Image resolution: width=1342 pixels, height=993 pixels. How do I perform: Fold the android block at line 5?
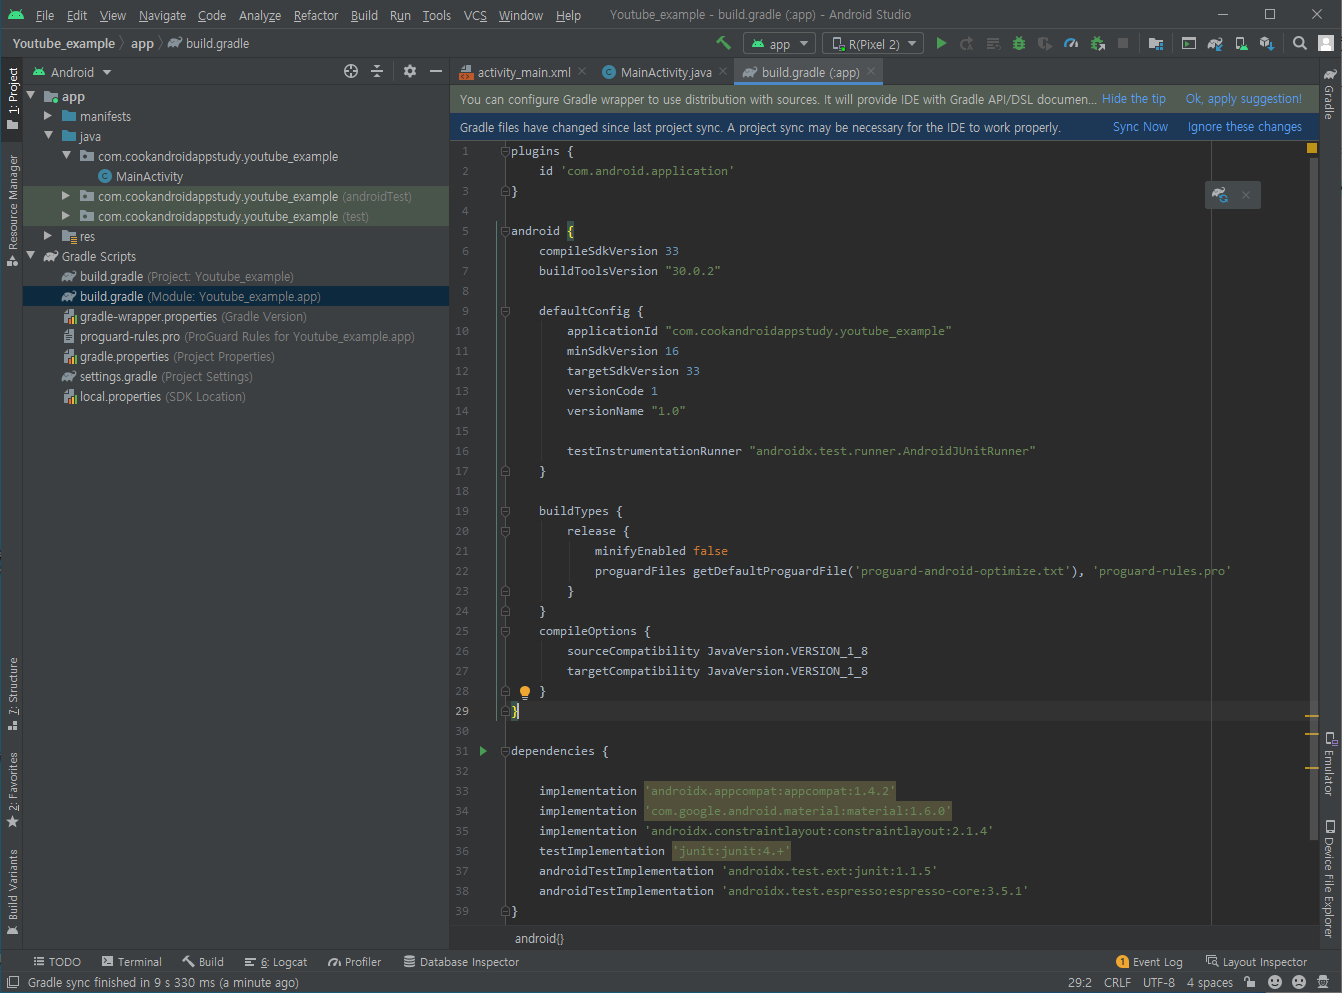[505, 231]
